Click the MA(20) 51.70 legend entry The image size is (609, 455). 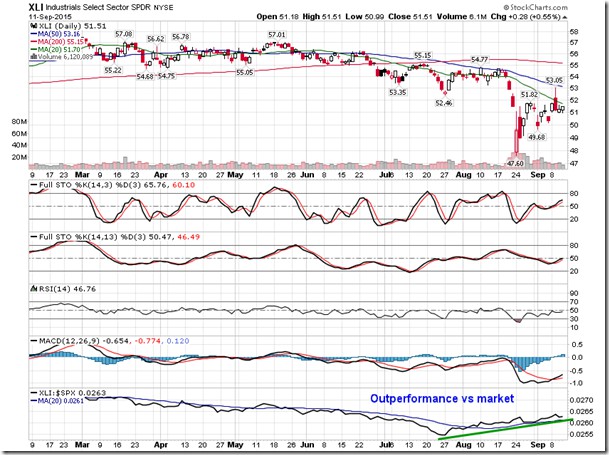(x=58, y=49)
